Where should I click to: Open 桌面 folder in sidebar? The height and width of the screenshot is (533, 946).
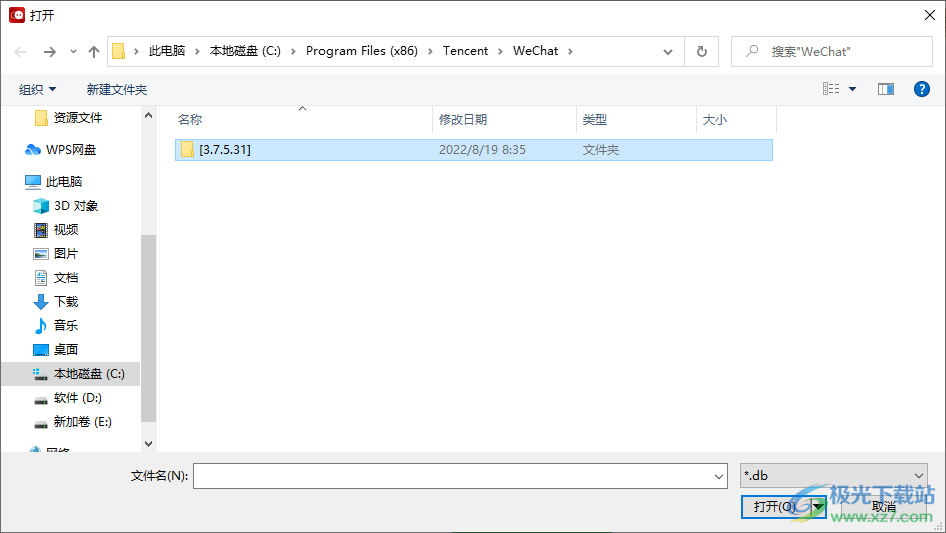point(66,349)
